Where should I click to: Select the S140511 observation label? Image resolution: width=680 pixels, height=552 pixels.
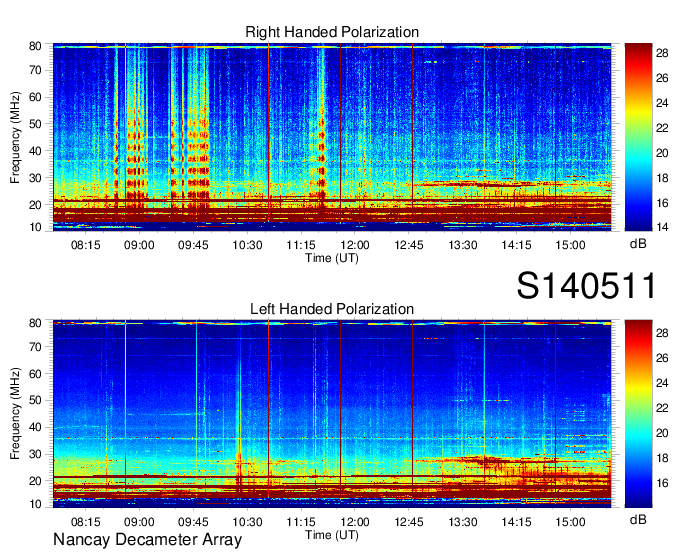point(586,286)
